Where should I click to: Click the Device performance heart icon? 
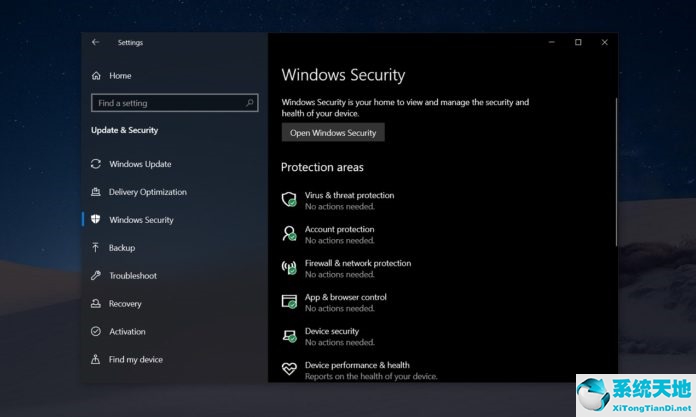pyautogui.click(x=289, y=369)
